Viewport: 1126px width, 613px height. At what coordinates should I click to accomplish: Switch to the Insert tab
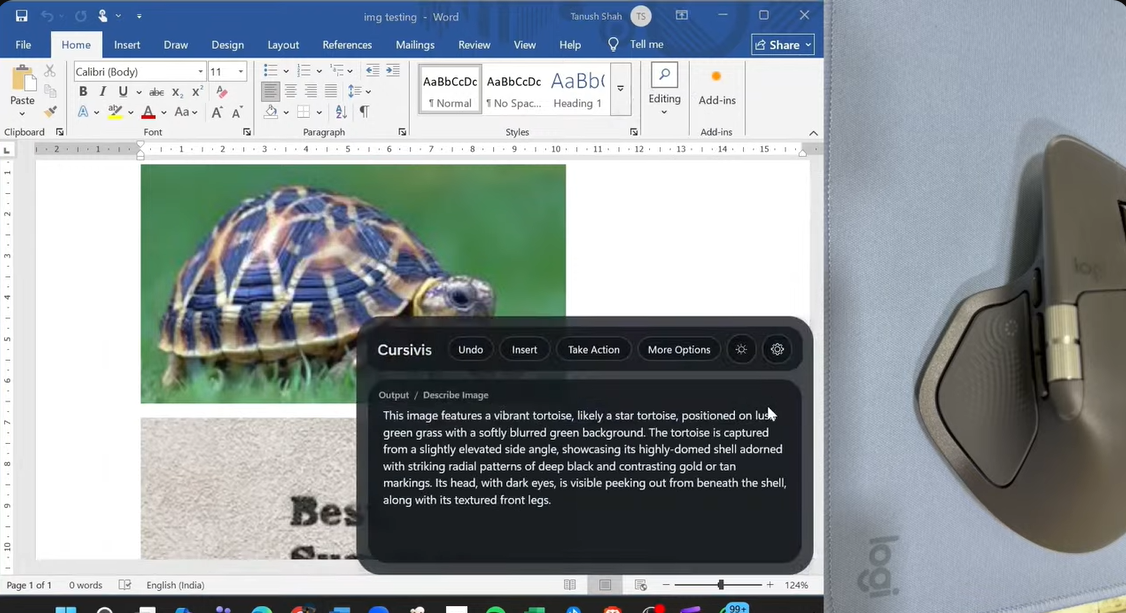coord(127,45)
